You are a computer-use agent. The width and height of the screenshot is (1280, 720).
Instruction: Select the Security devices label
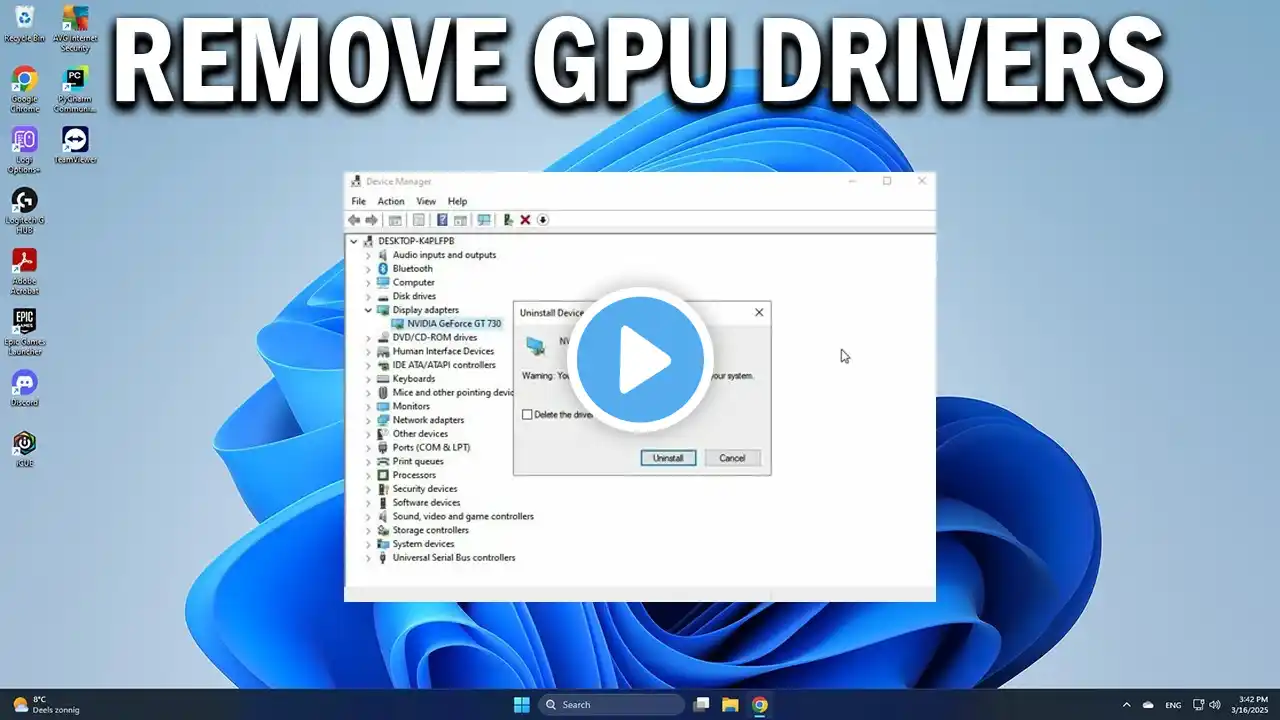425,489
